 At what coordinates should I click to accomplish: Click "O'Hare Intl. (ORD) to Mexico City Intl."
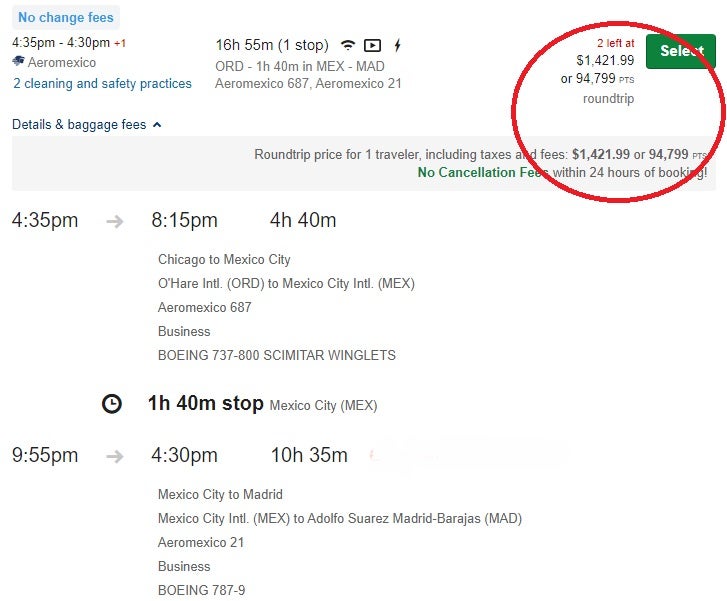pos(286,283)
